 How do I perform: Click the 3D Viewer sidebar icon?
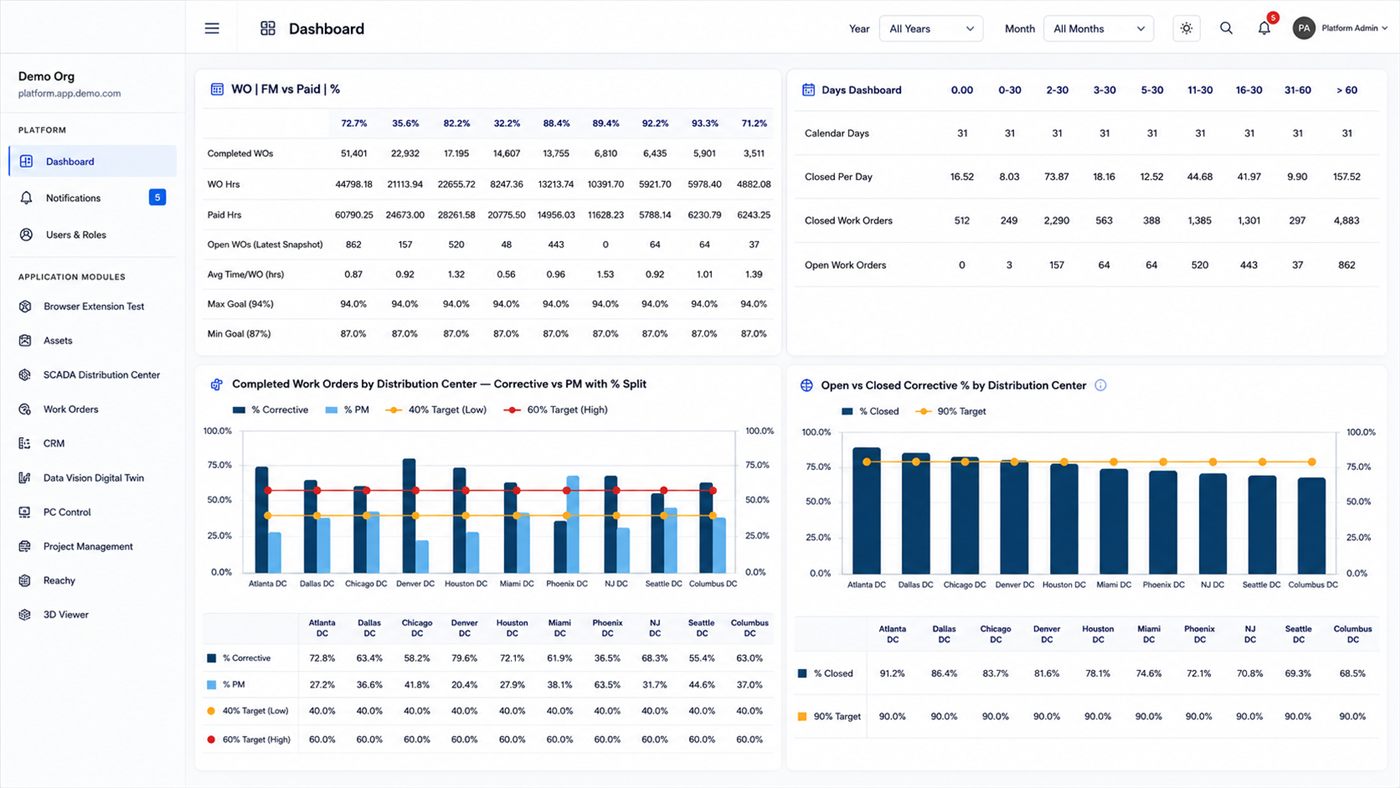25,615
